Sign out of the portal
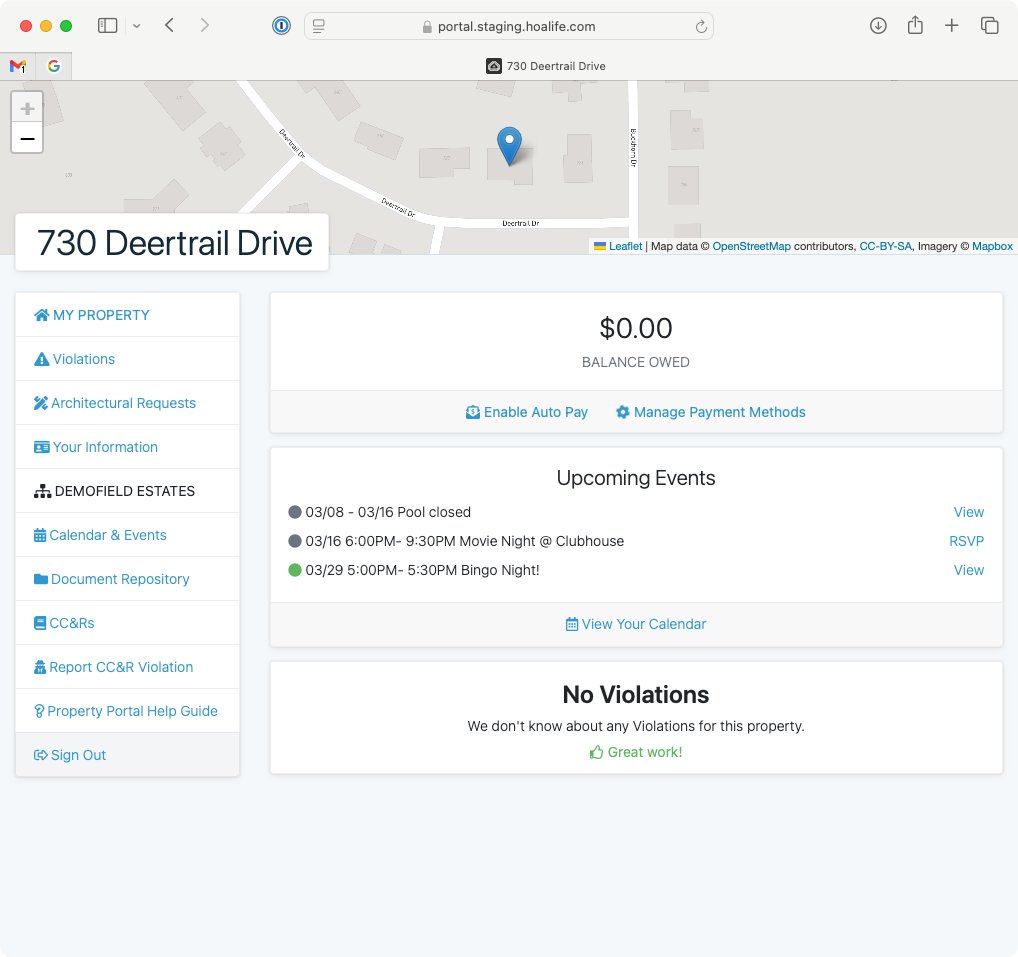 (78, 755)
